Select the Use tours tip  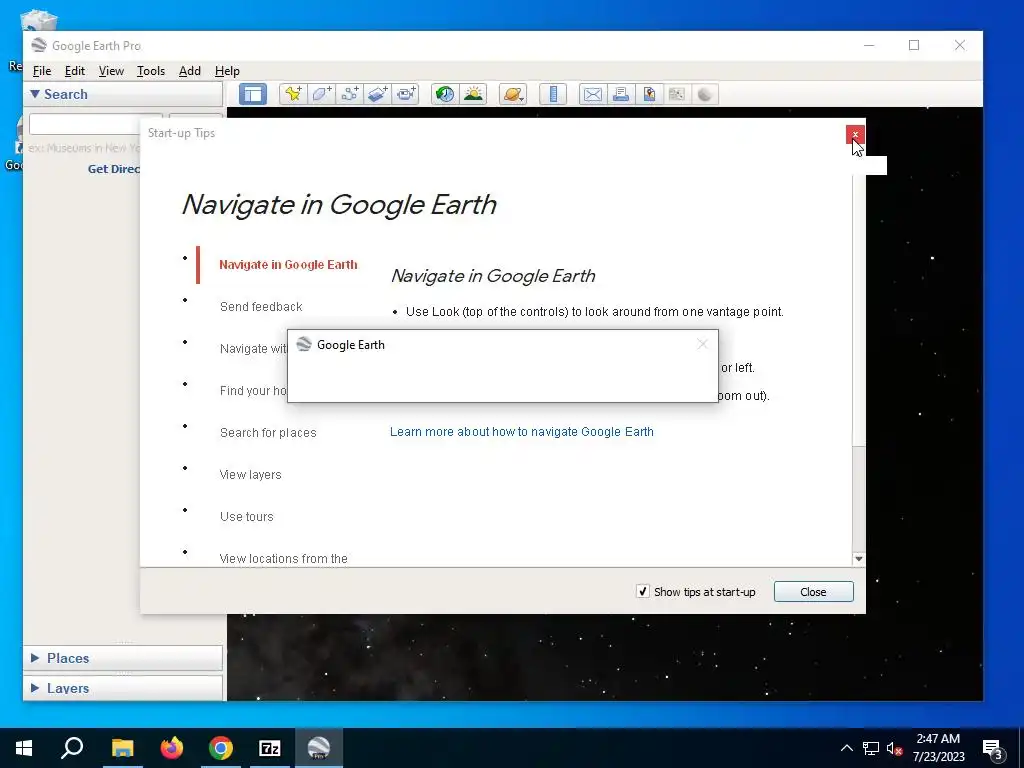pos(246,517)
